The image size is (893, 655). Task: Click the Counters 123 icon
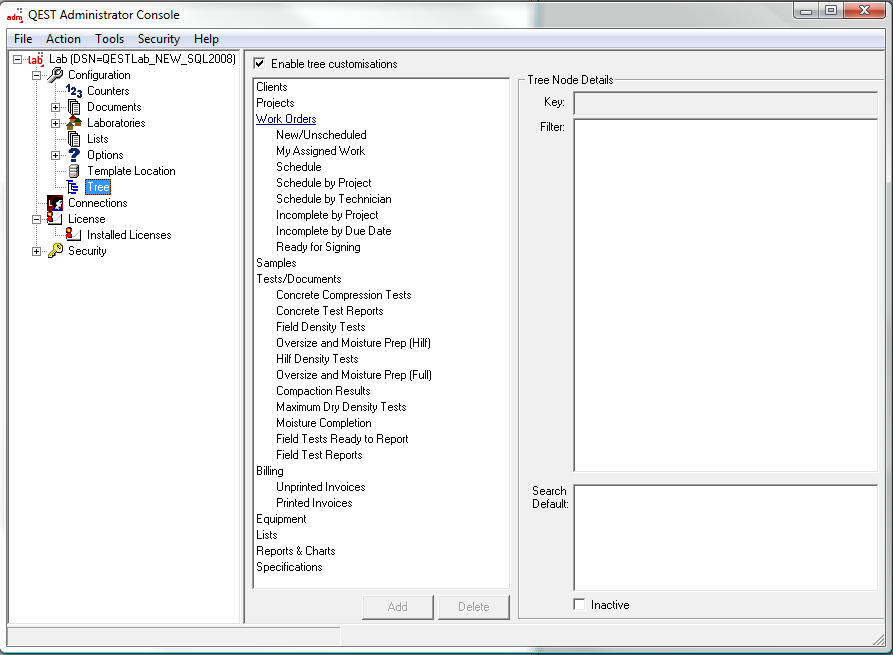74,91
